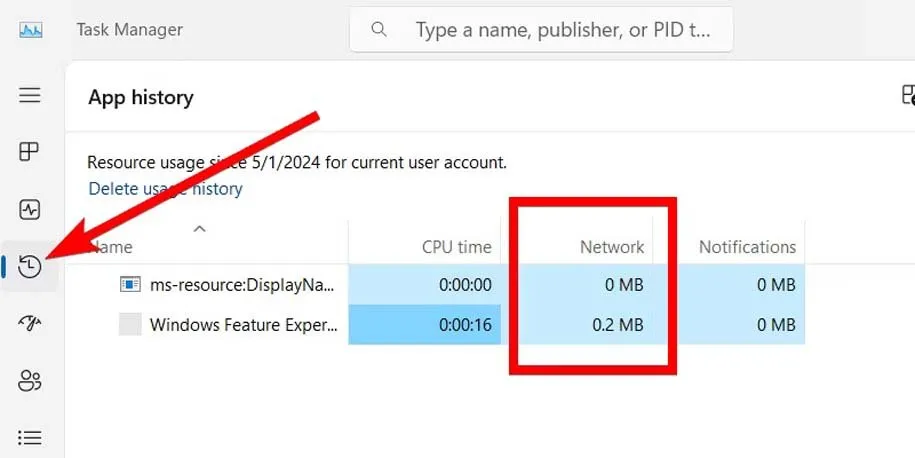Click the Windows Feature Experience row icon

tap(130, 324)
